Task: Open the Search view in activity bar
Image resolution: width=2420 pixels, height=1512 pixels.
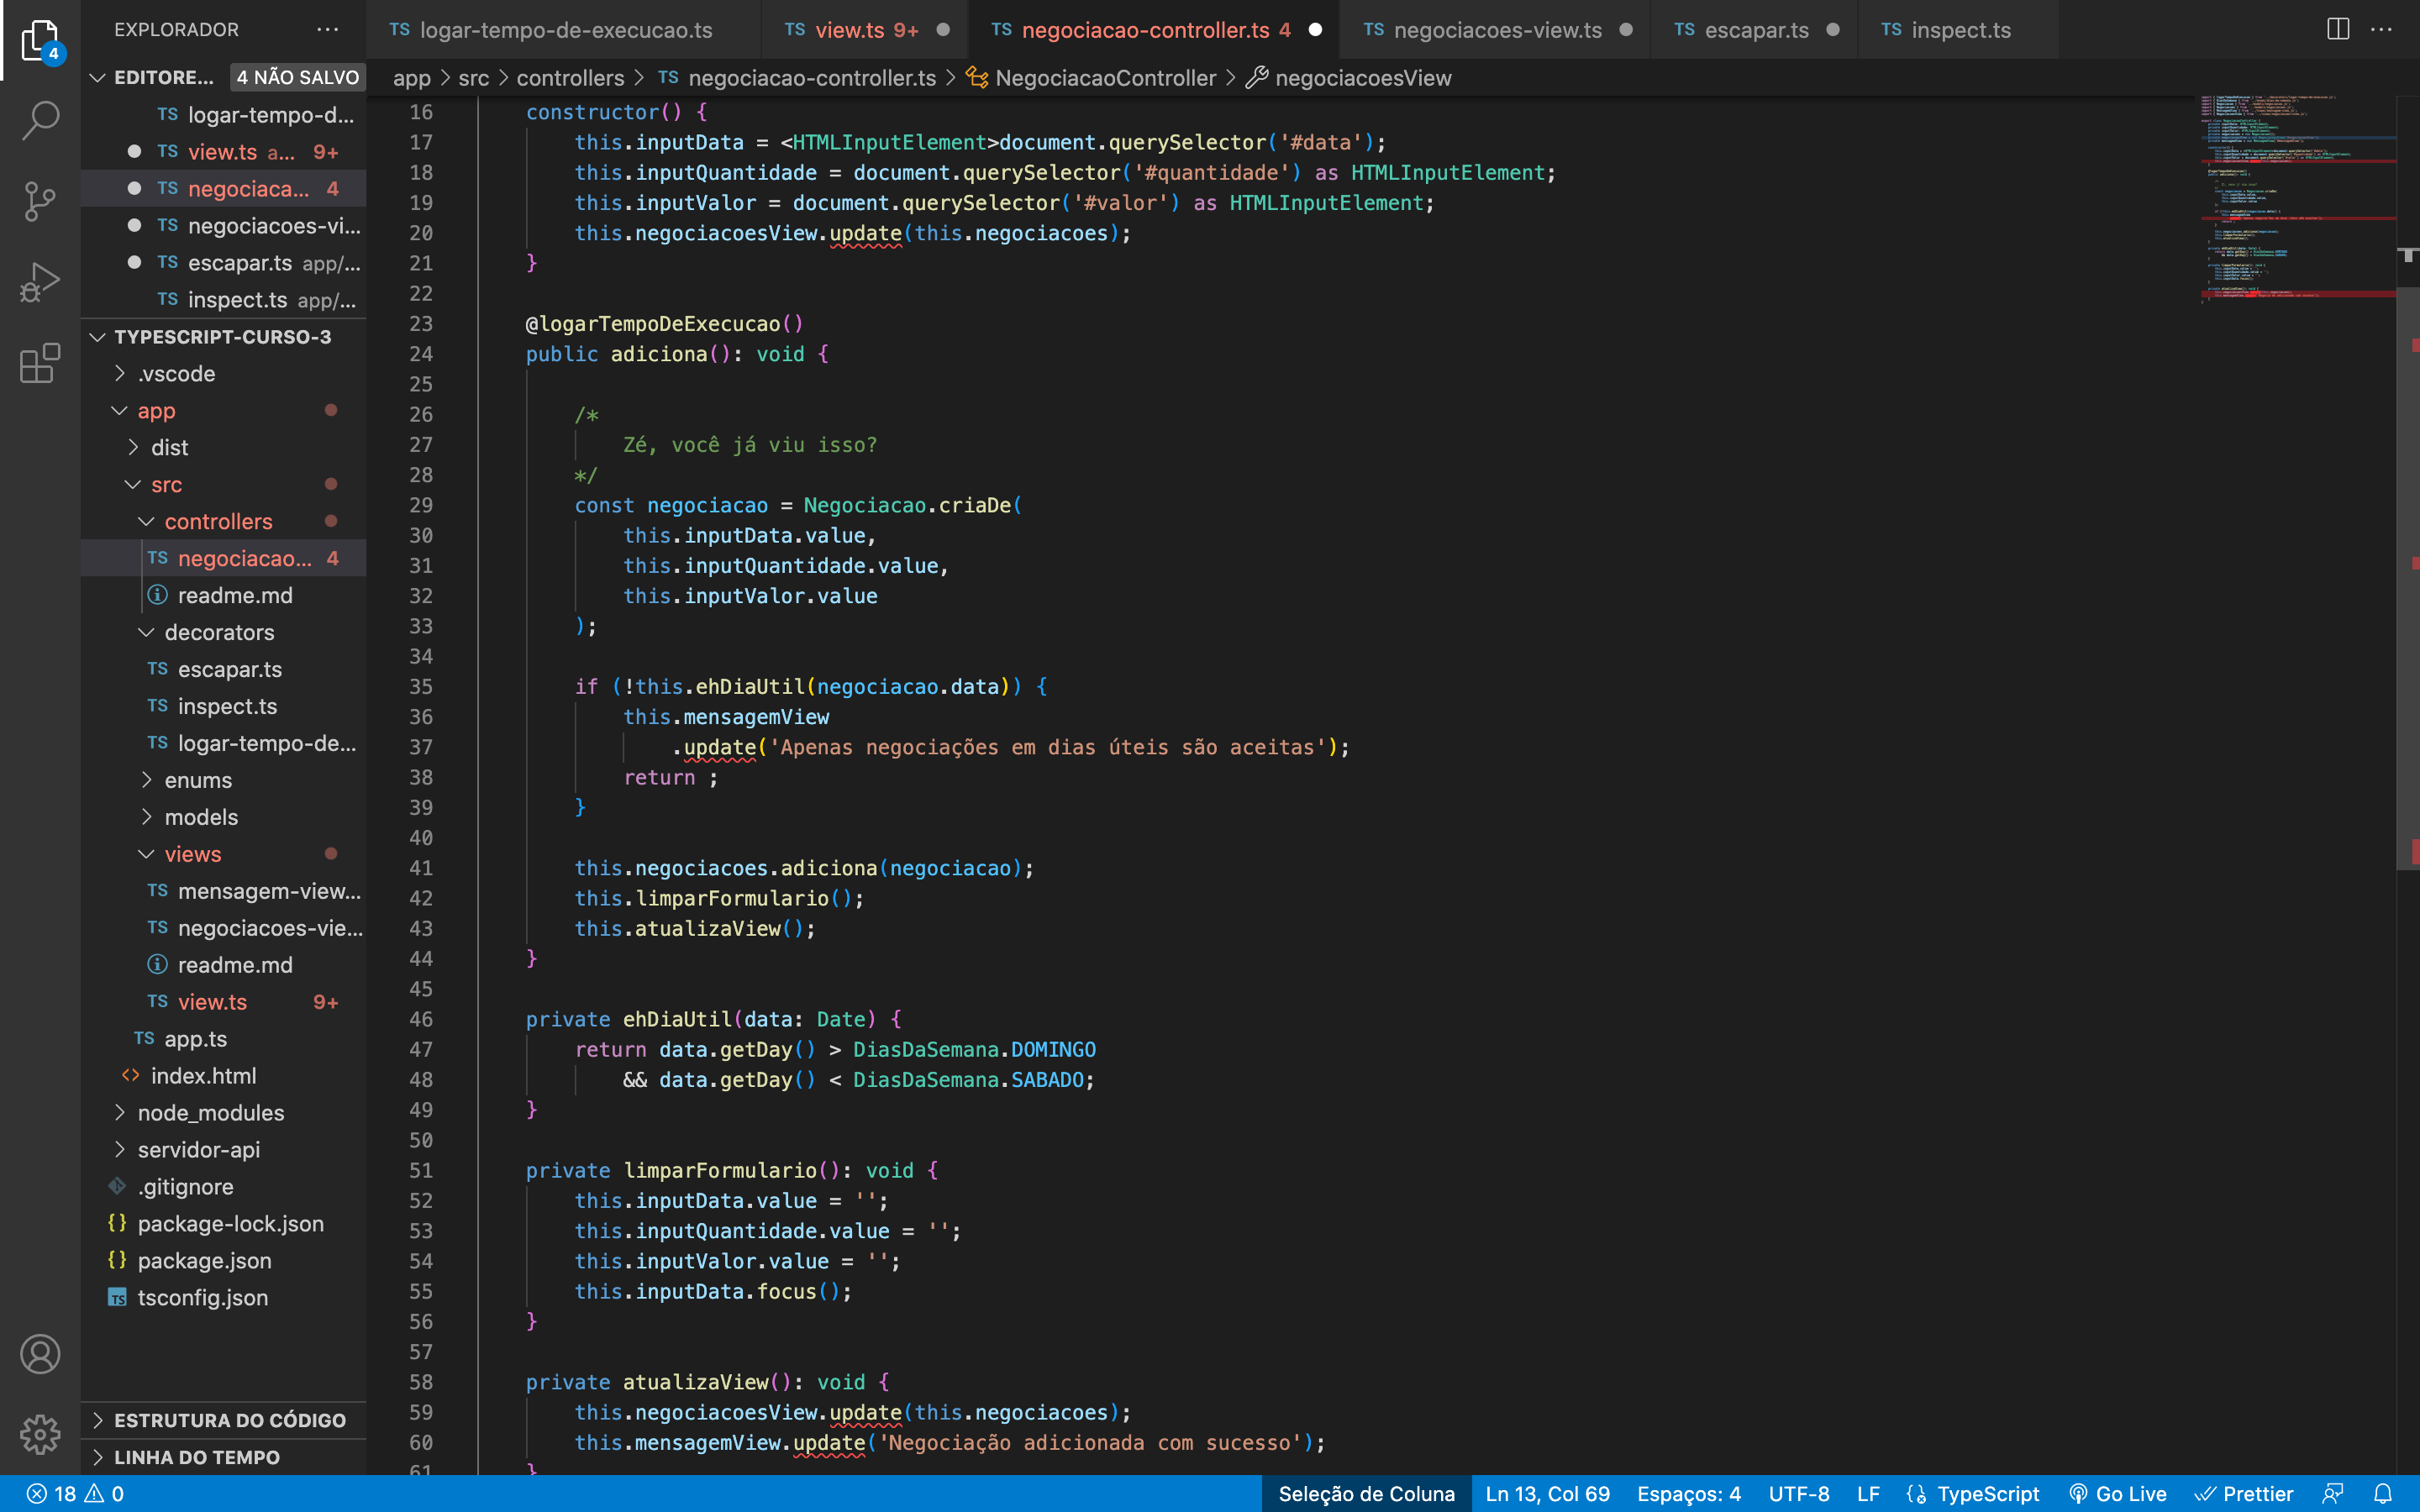Action: click(x=40, y=120)
